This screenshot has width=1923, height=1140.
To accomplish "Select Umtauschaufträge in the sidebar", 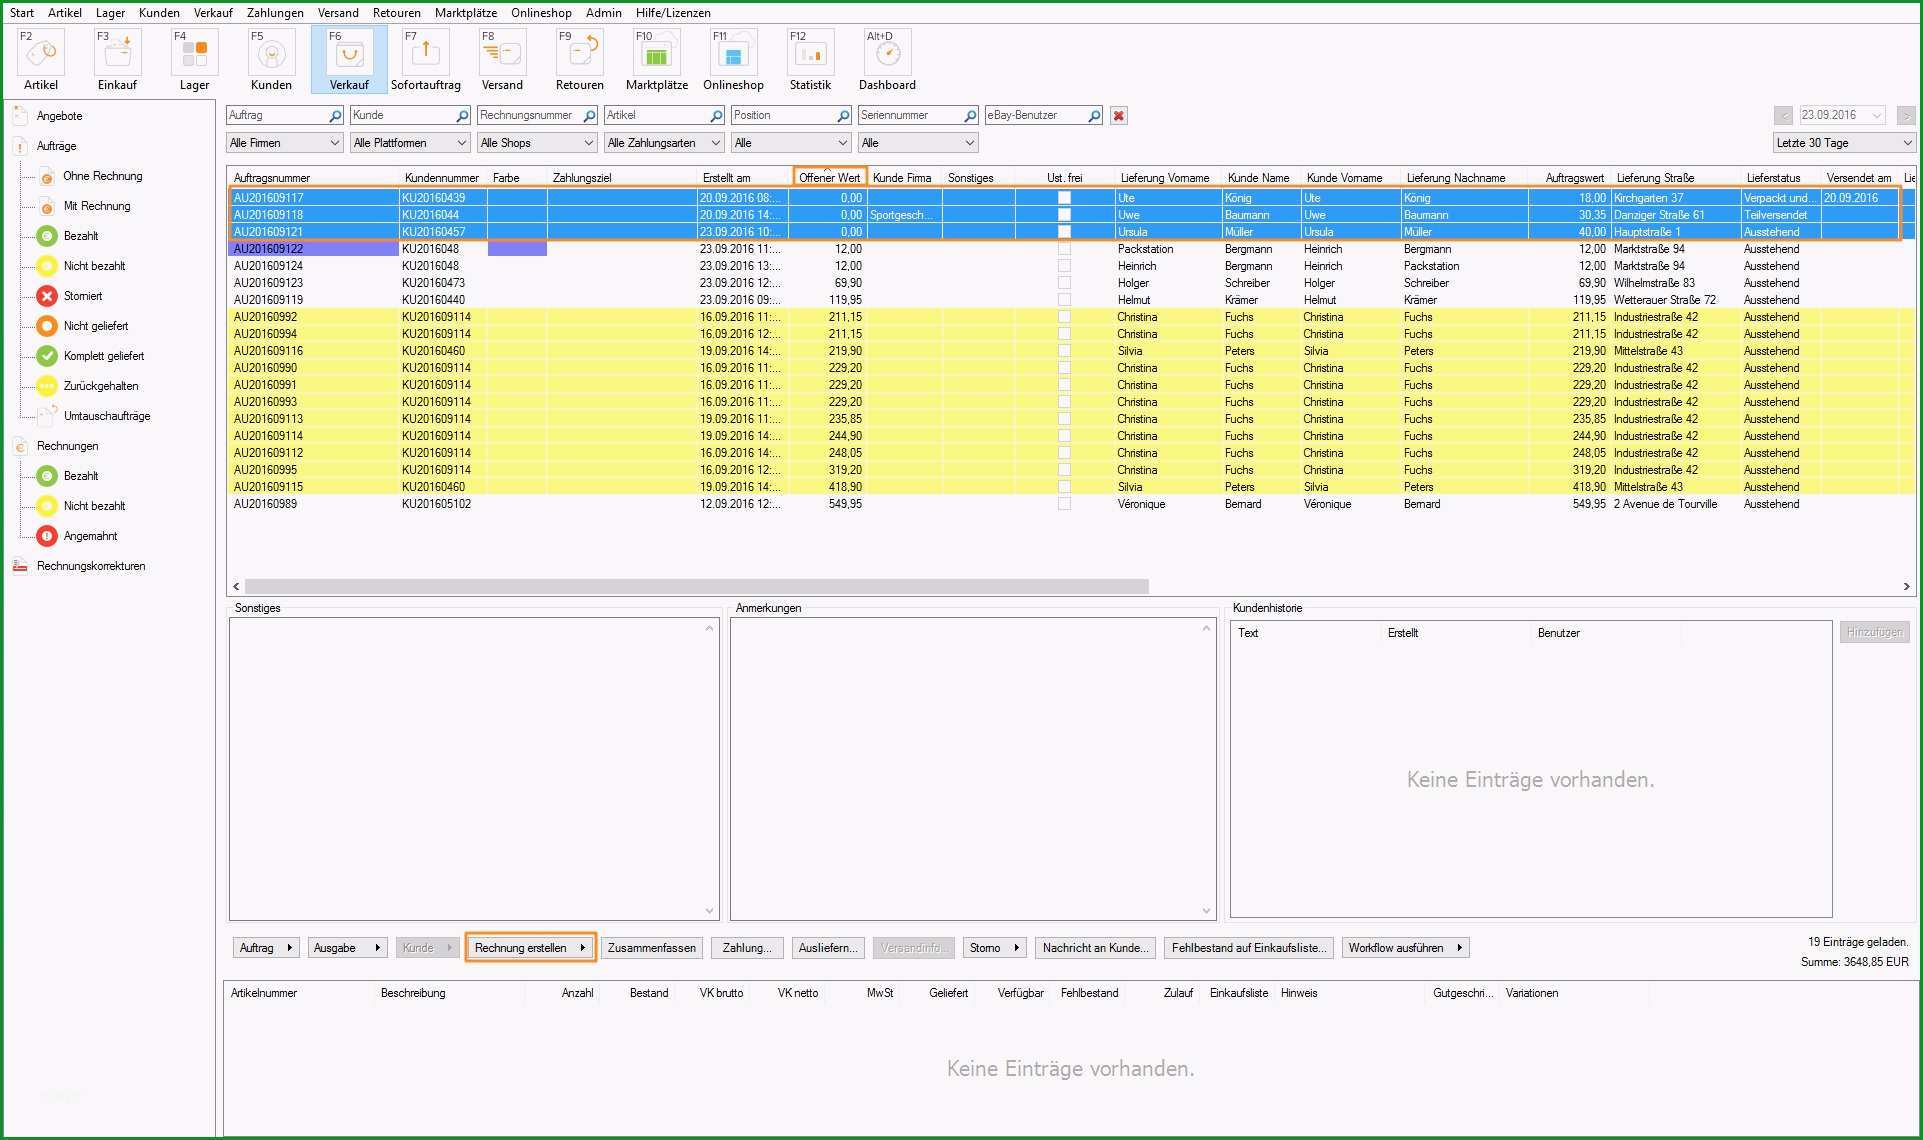I will 94,416.
